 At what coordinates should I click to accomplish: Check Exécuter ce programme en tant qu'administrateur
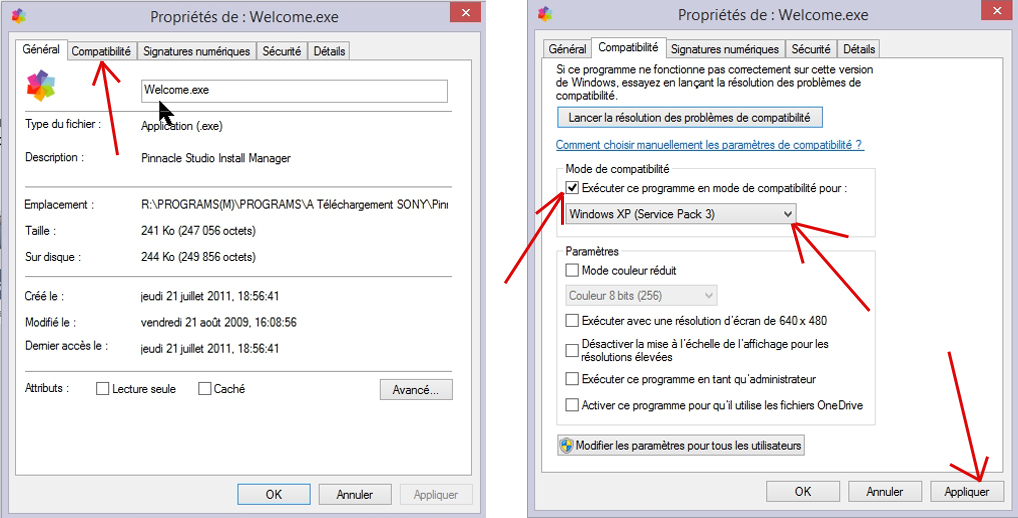click(x=572, y=378)
